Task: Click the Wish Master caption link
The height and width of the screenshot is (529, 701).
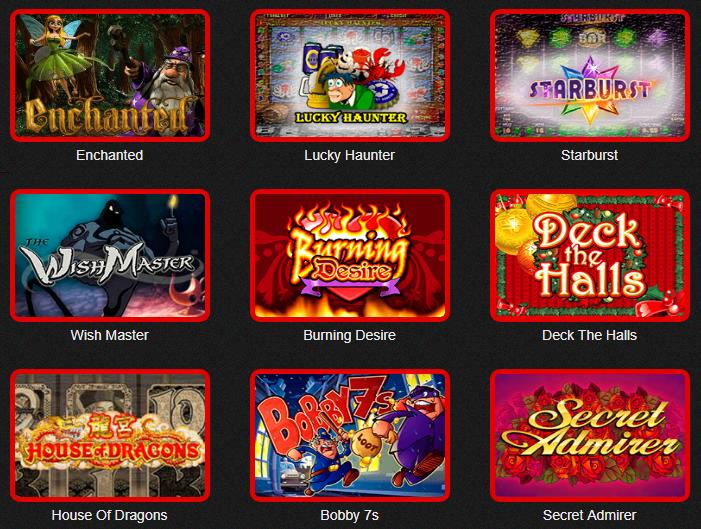Action: 110,335
